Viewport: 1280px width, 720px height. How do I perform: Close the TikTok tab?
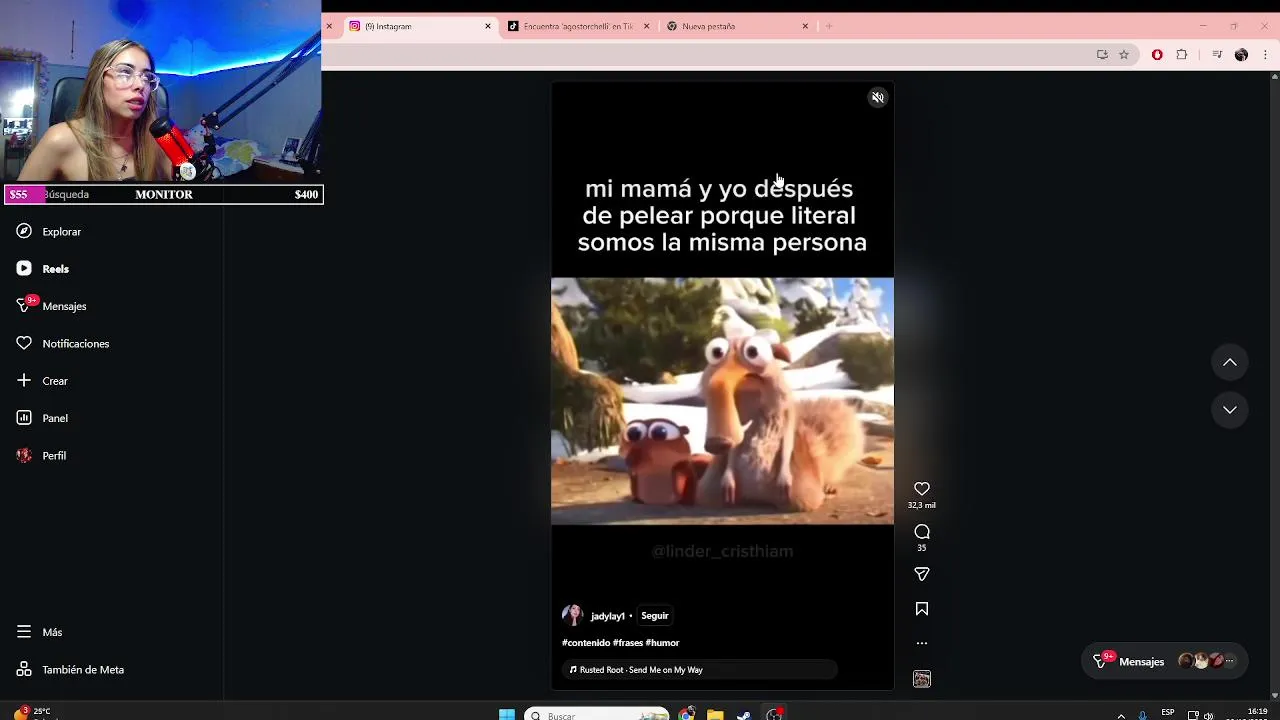click(x=646, y=26)
